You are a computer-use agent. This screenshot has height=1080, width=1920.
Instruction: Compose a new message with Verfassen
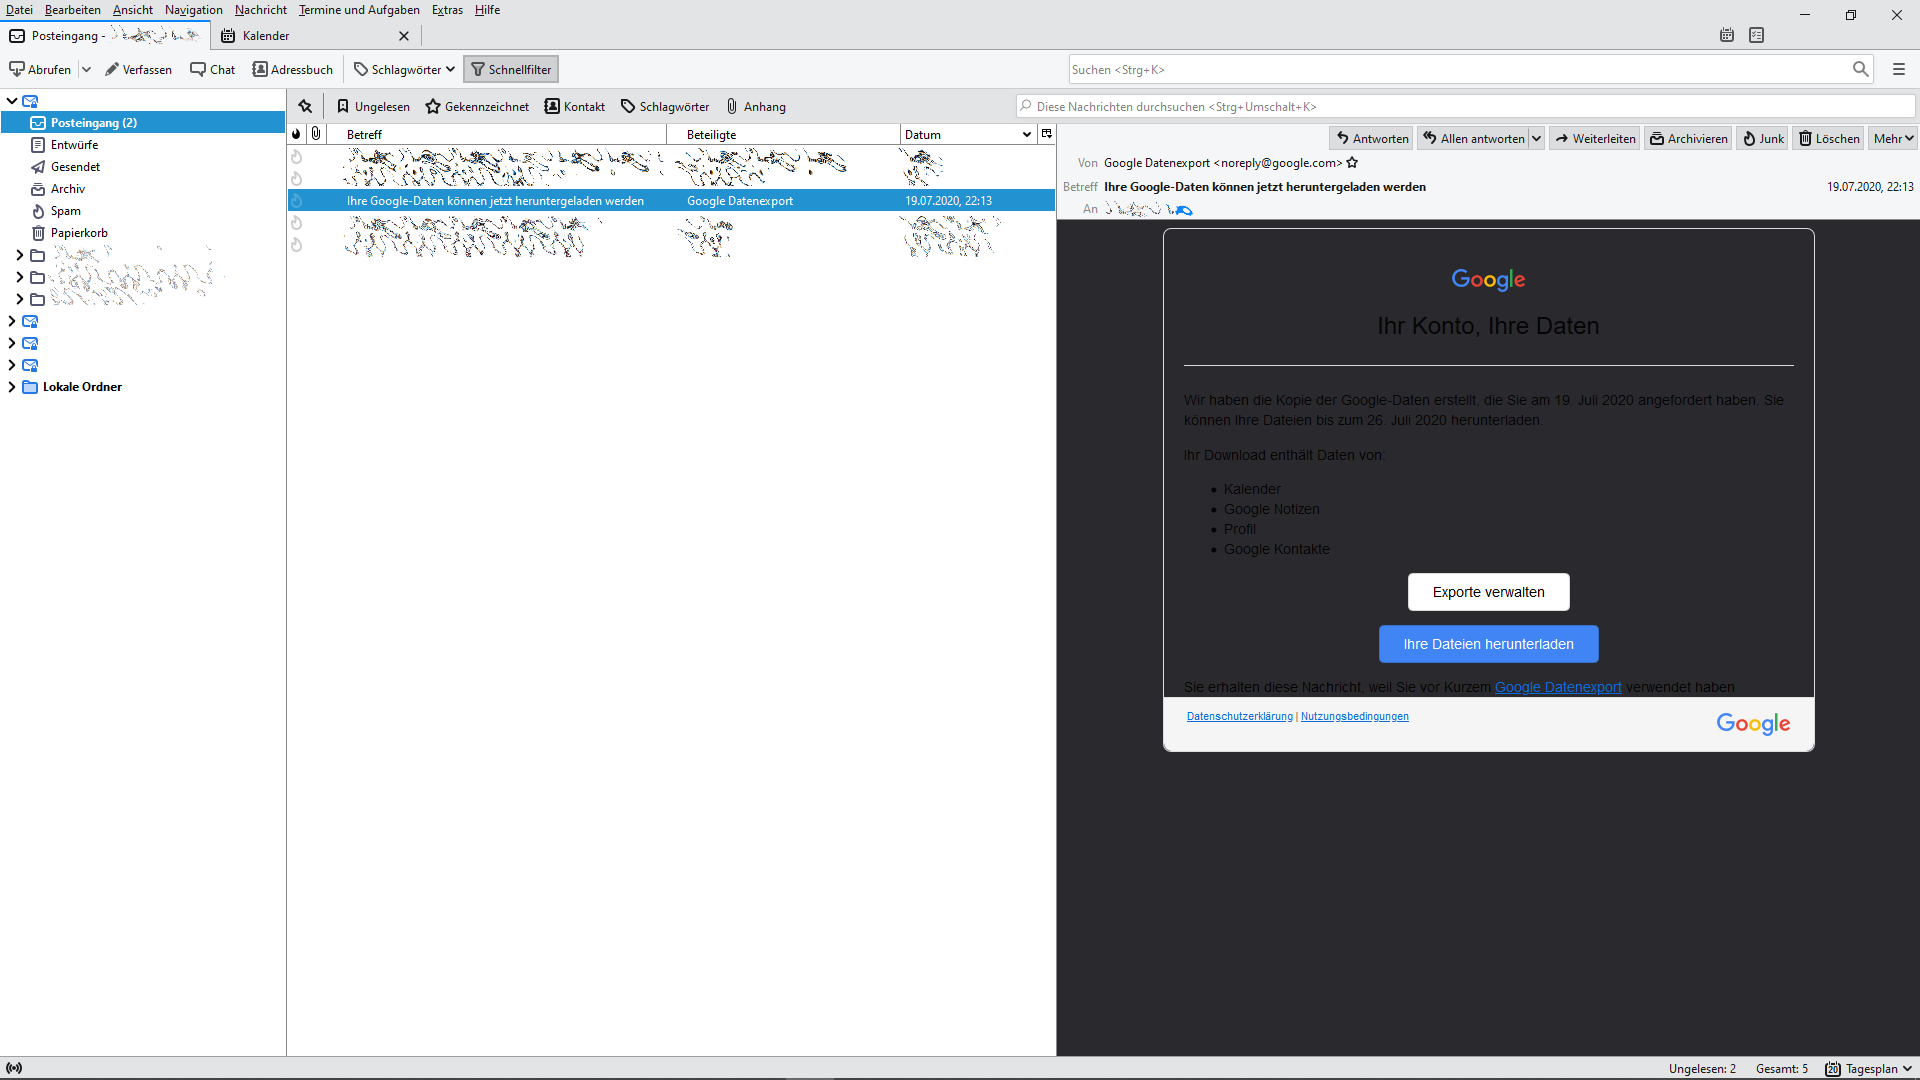click(138, 70)
